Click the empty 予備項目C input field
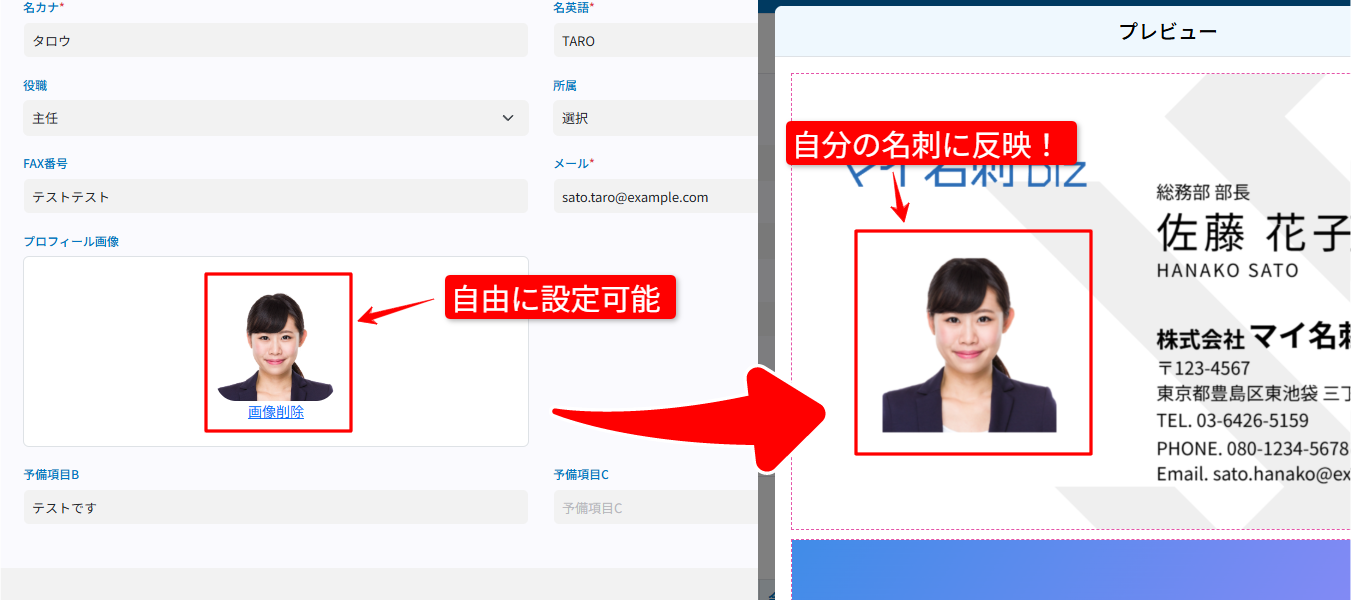The width and height of the screenshot is (1352, 600). pos(655,507)
